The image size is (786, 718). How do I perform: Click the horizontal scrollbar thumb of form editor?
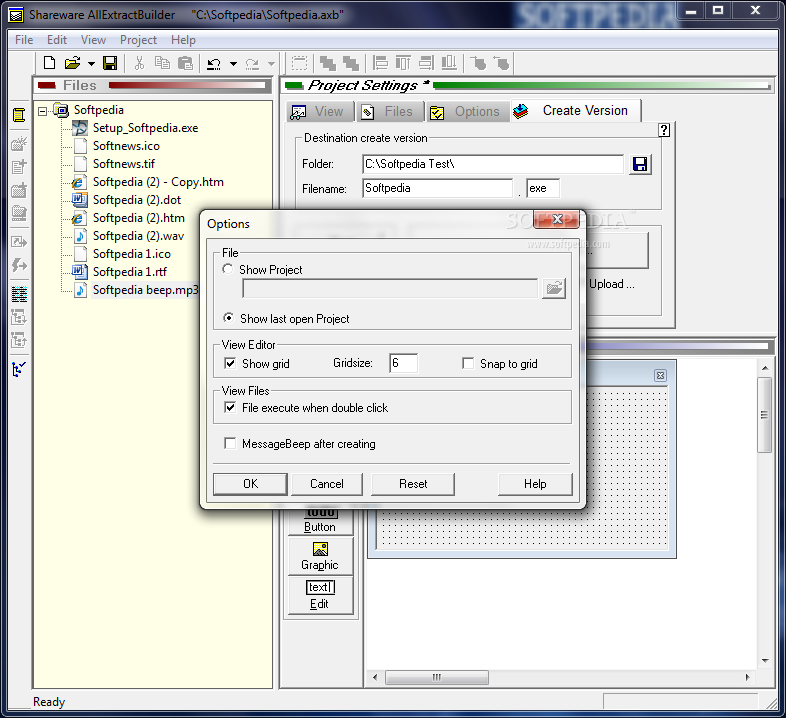pos(437,677)
